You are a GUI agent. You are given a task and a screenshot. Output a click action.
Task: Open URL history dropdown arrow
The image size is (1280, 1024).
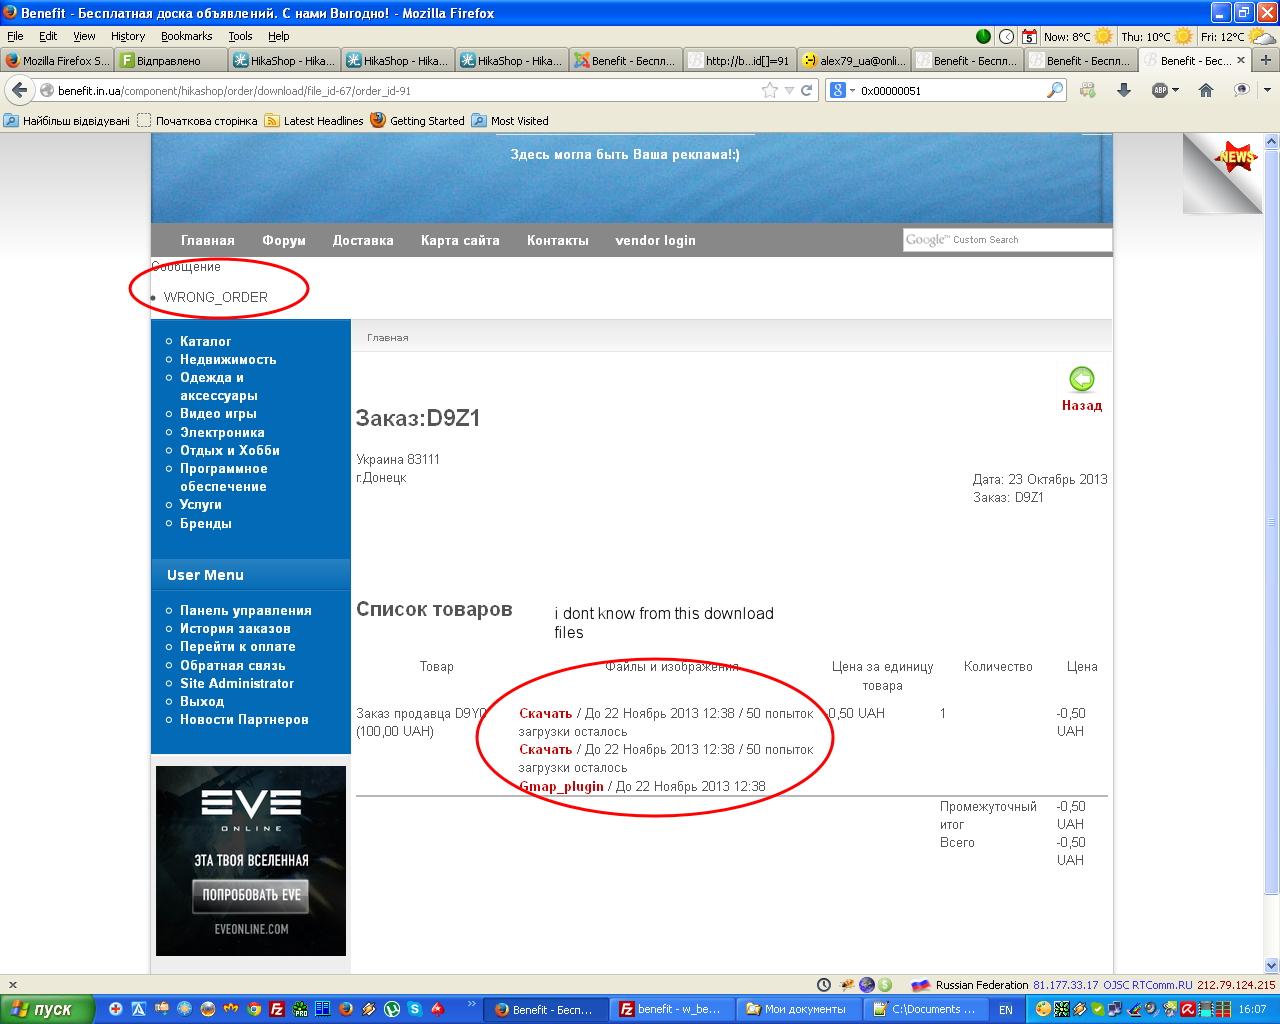(789, 90)
